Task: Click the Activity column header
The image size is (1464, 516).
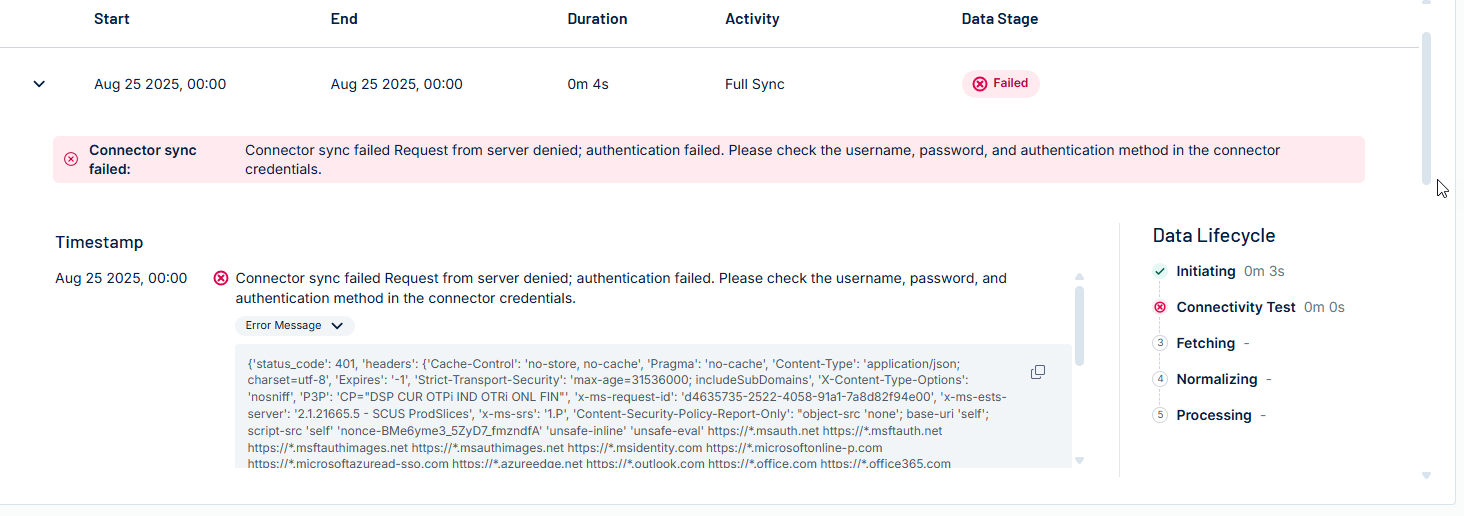Action: pyautogui.click(x=752, y=19)
